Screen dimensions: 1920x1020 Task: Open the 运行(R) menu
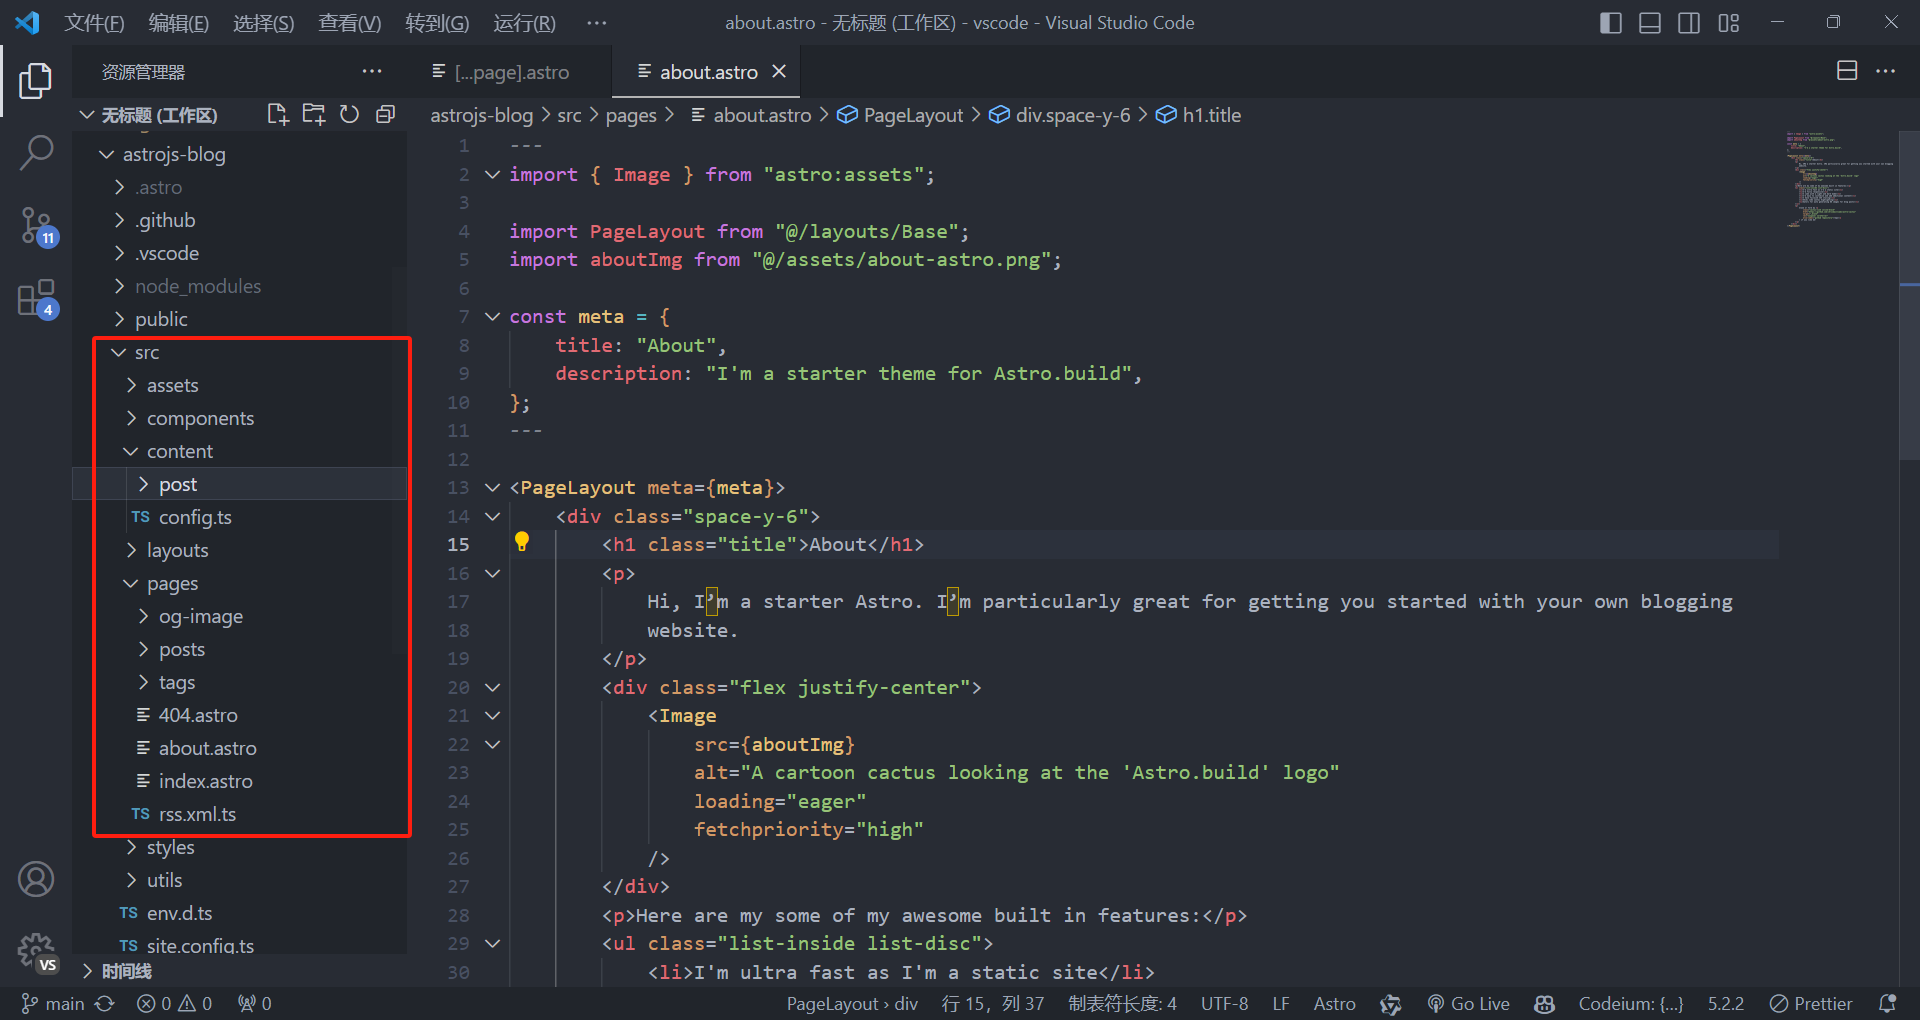pyautogui.click(x=523, y=22)
